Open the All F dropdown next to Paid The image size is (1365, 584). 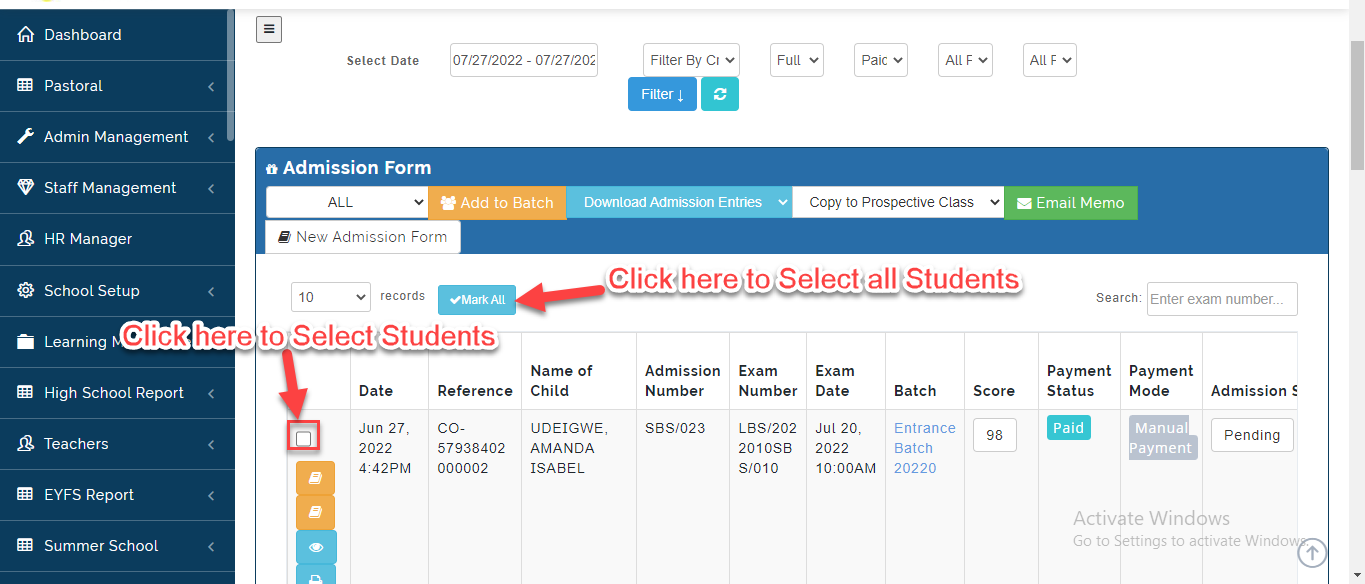coord(965,60)
